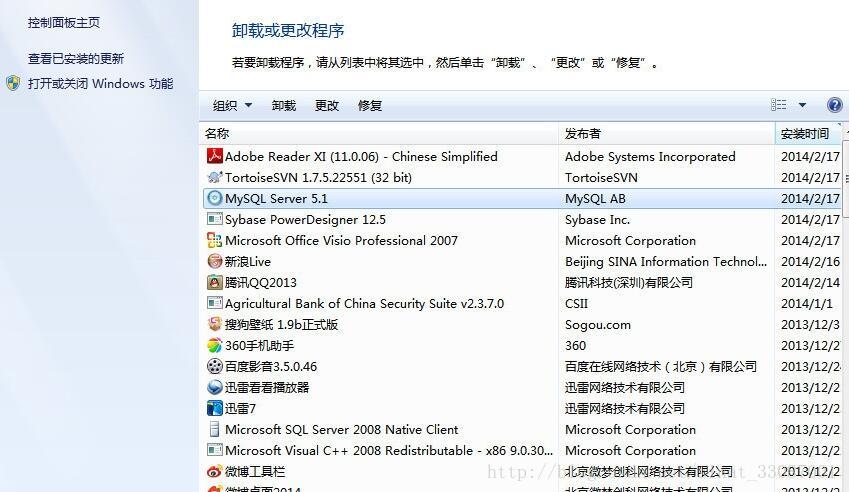Viewport: 849px width, 492px height.
Task: Click the 修复 toolbar button
Action: (370, 105)
